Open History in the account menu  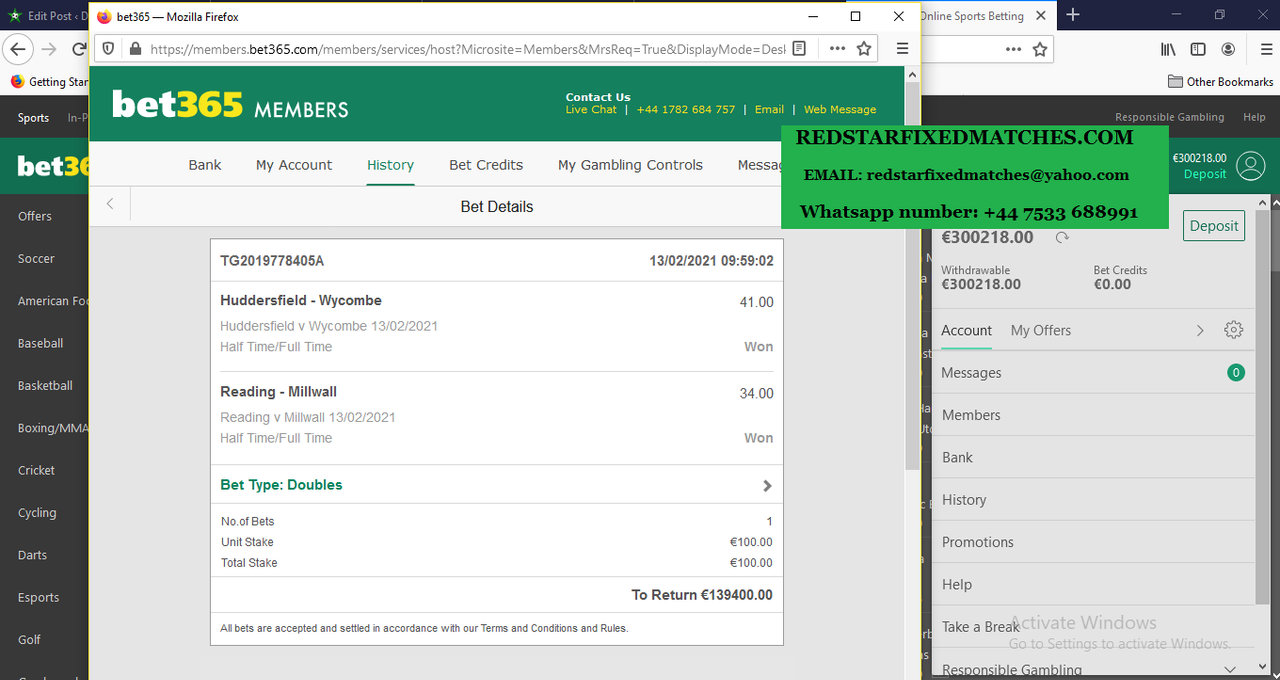[x=1093, y=500]
